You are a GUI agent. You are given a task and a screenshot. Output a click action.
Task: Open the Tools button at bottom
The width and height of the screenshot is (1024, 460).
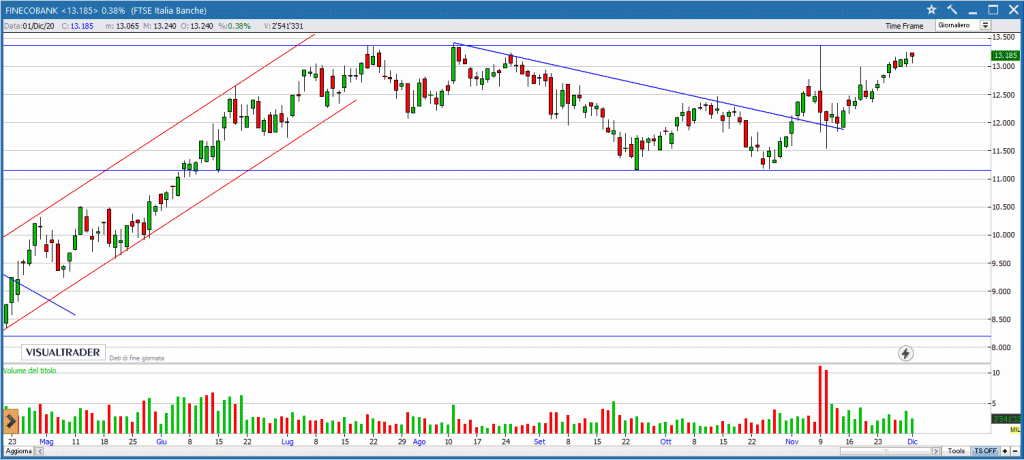coord(957,451)
